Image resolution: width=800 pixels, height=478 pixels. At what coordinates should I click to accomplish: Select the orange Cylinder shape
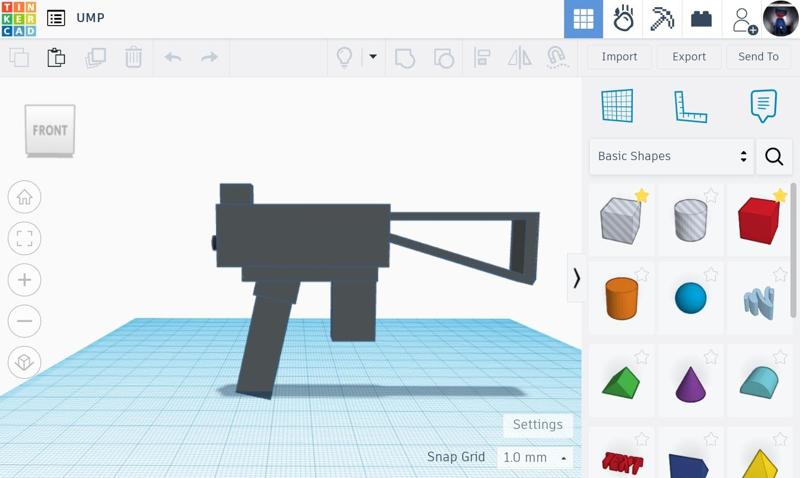click(x=621, y=298)
